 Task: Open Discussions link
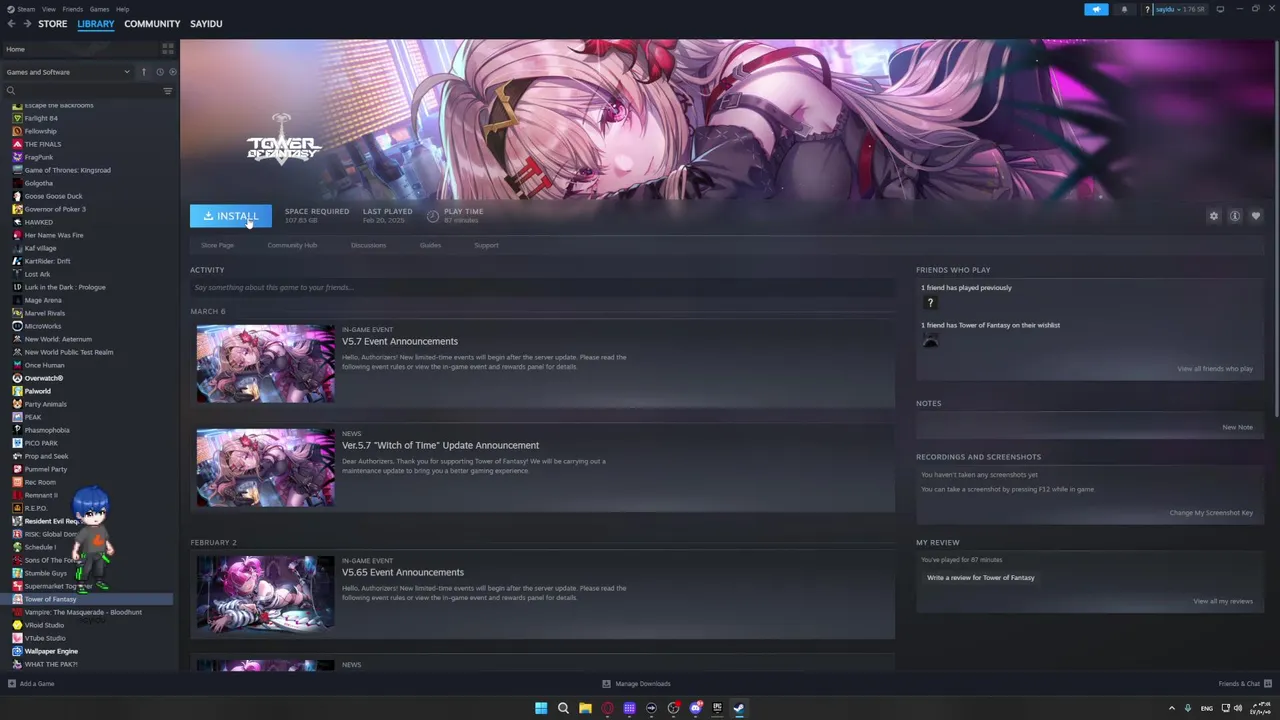pyautogui.click(x=368, y=245)
